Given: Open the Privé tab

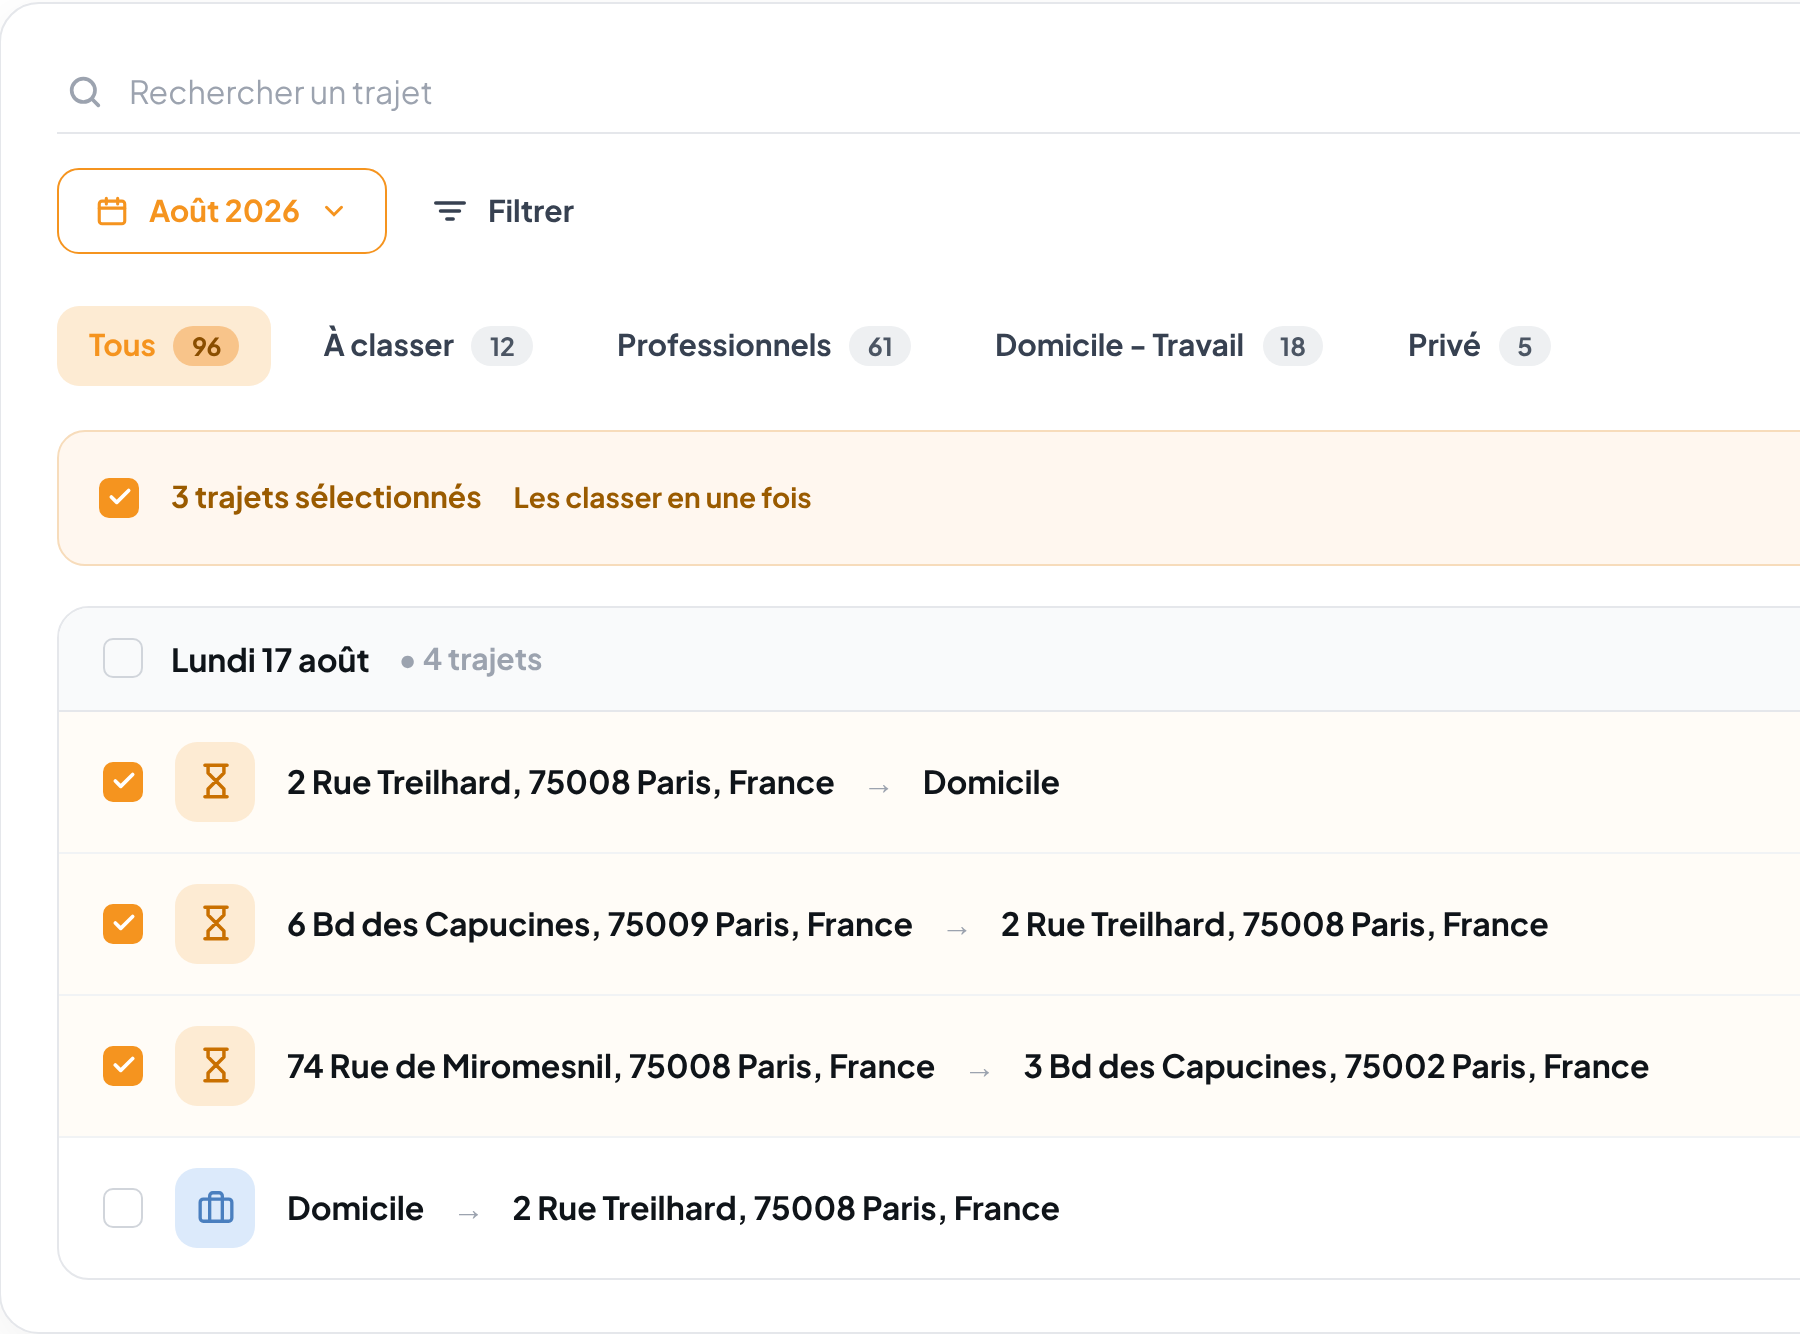Looking at the screenshot, I should pyautogui.click(x=1478, y=346).
